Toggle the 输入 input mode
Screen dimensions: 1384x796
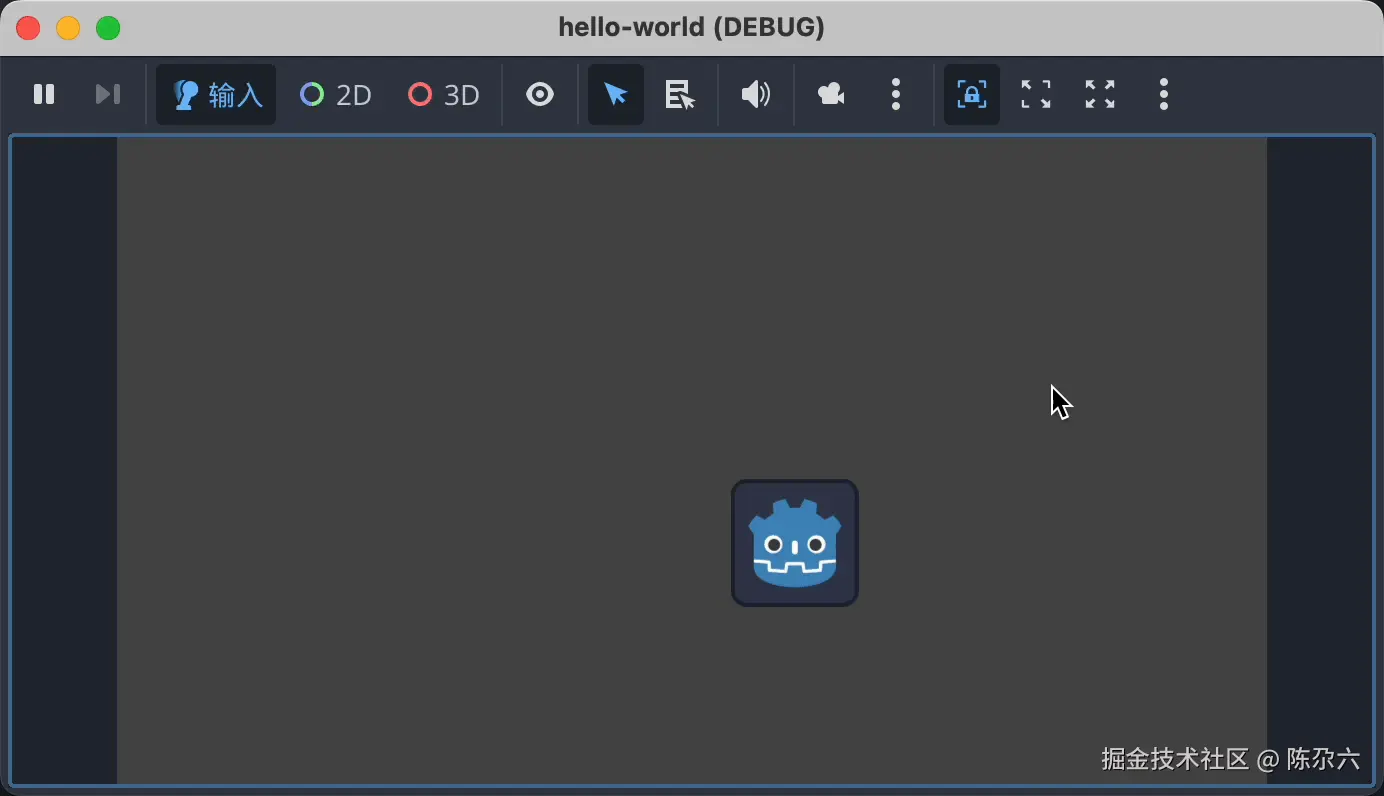(x=216, y=95)
